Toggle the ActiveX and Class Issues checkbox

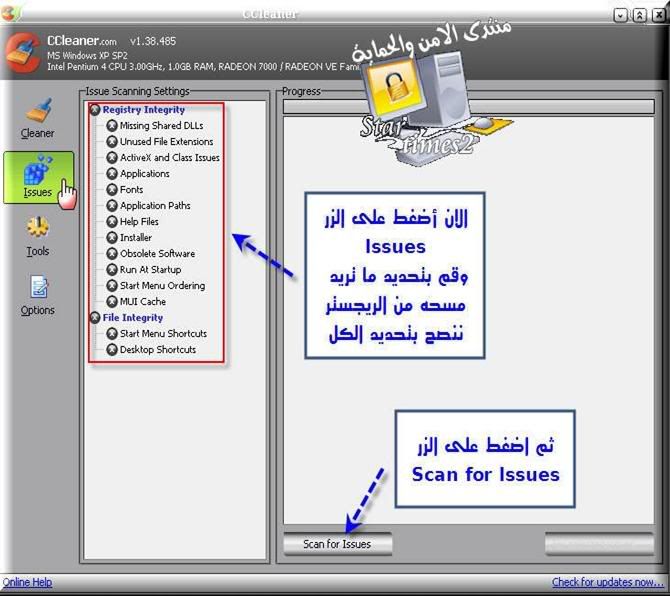(x=112, y=158)
